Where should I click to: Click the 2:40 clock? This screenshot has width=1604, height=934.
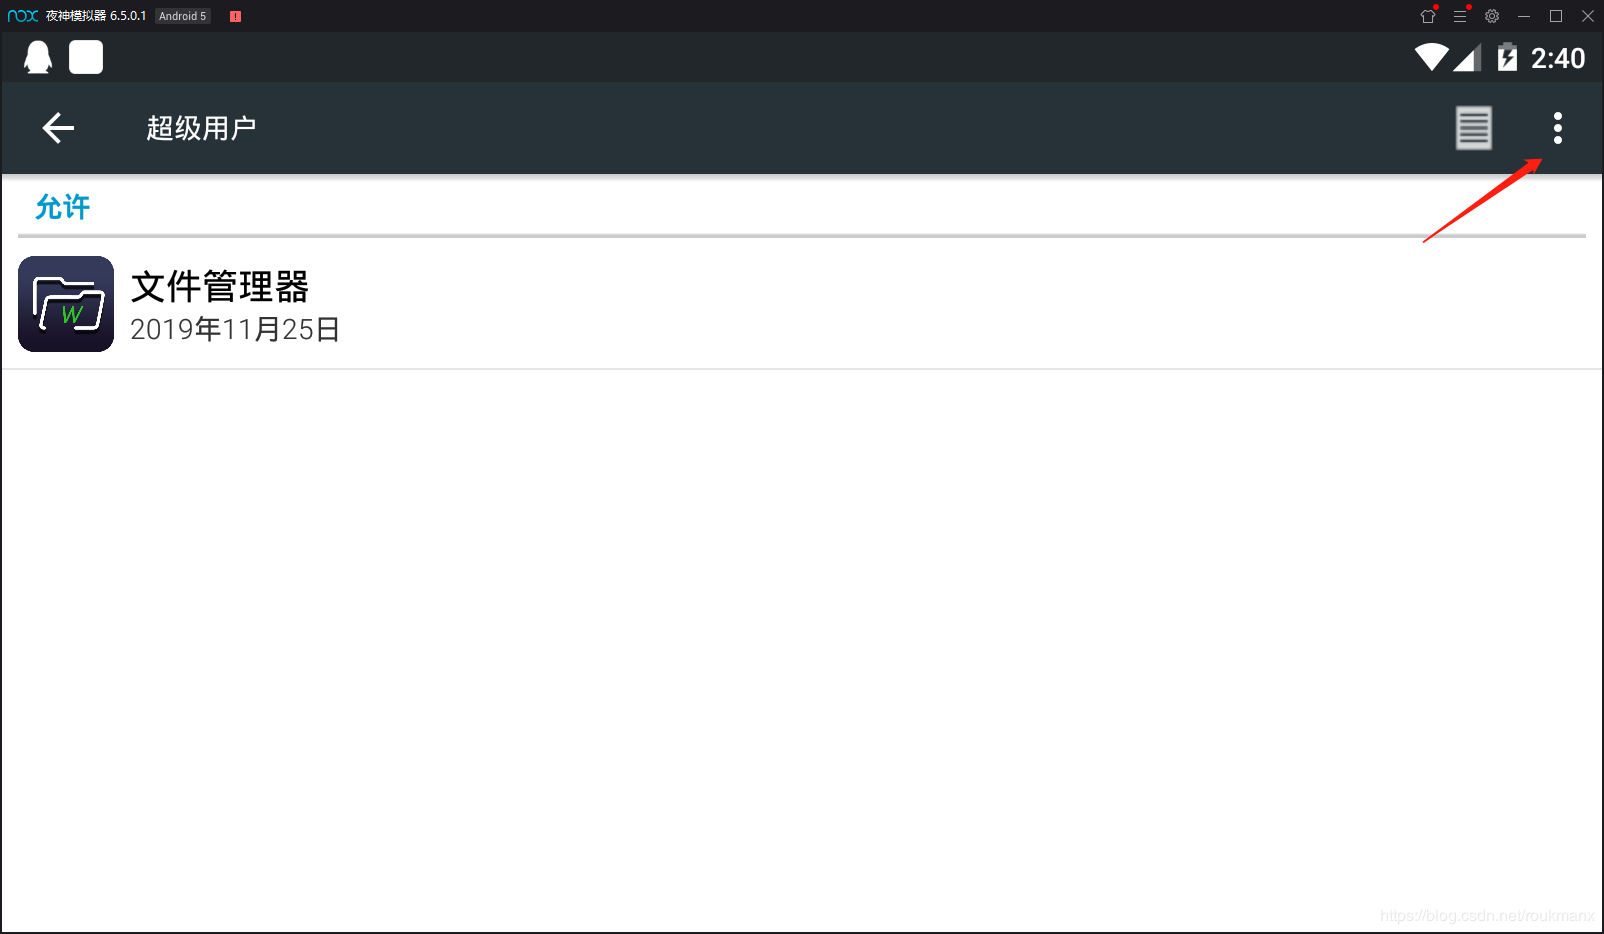1557,58
